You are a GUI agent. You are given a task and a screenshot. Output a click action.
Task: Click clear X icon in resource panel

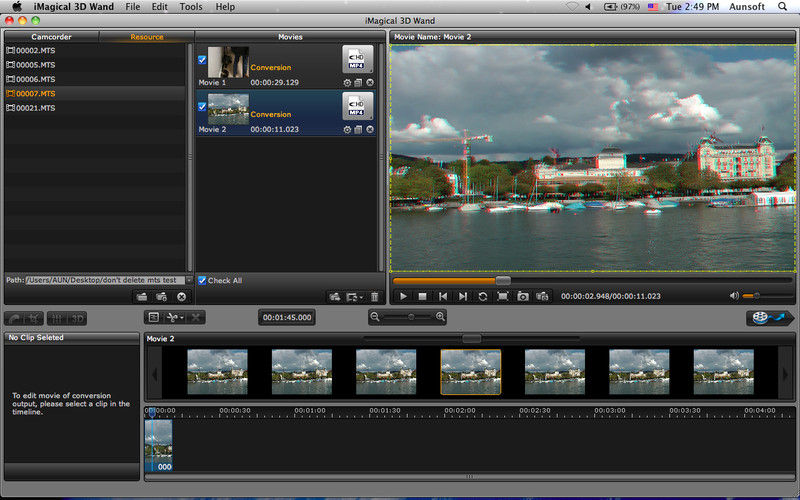pyautogui.click(x=181, y=297)
